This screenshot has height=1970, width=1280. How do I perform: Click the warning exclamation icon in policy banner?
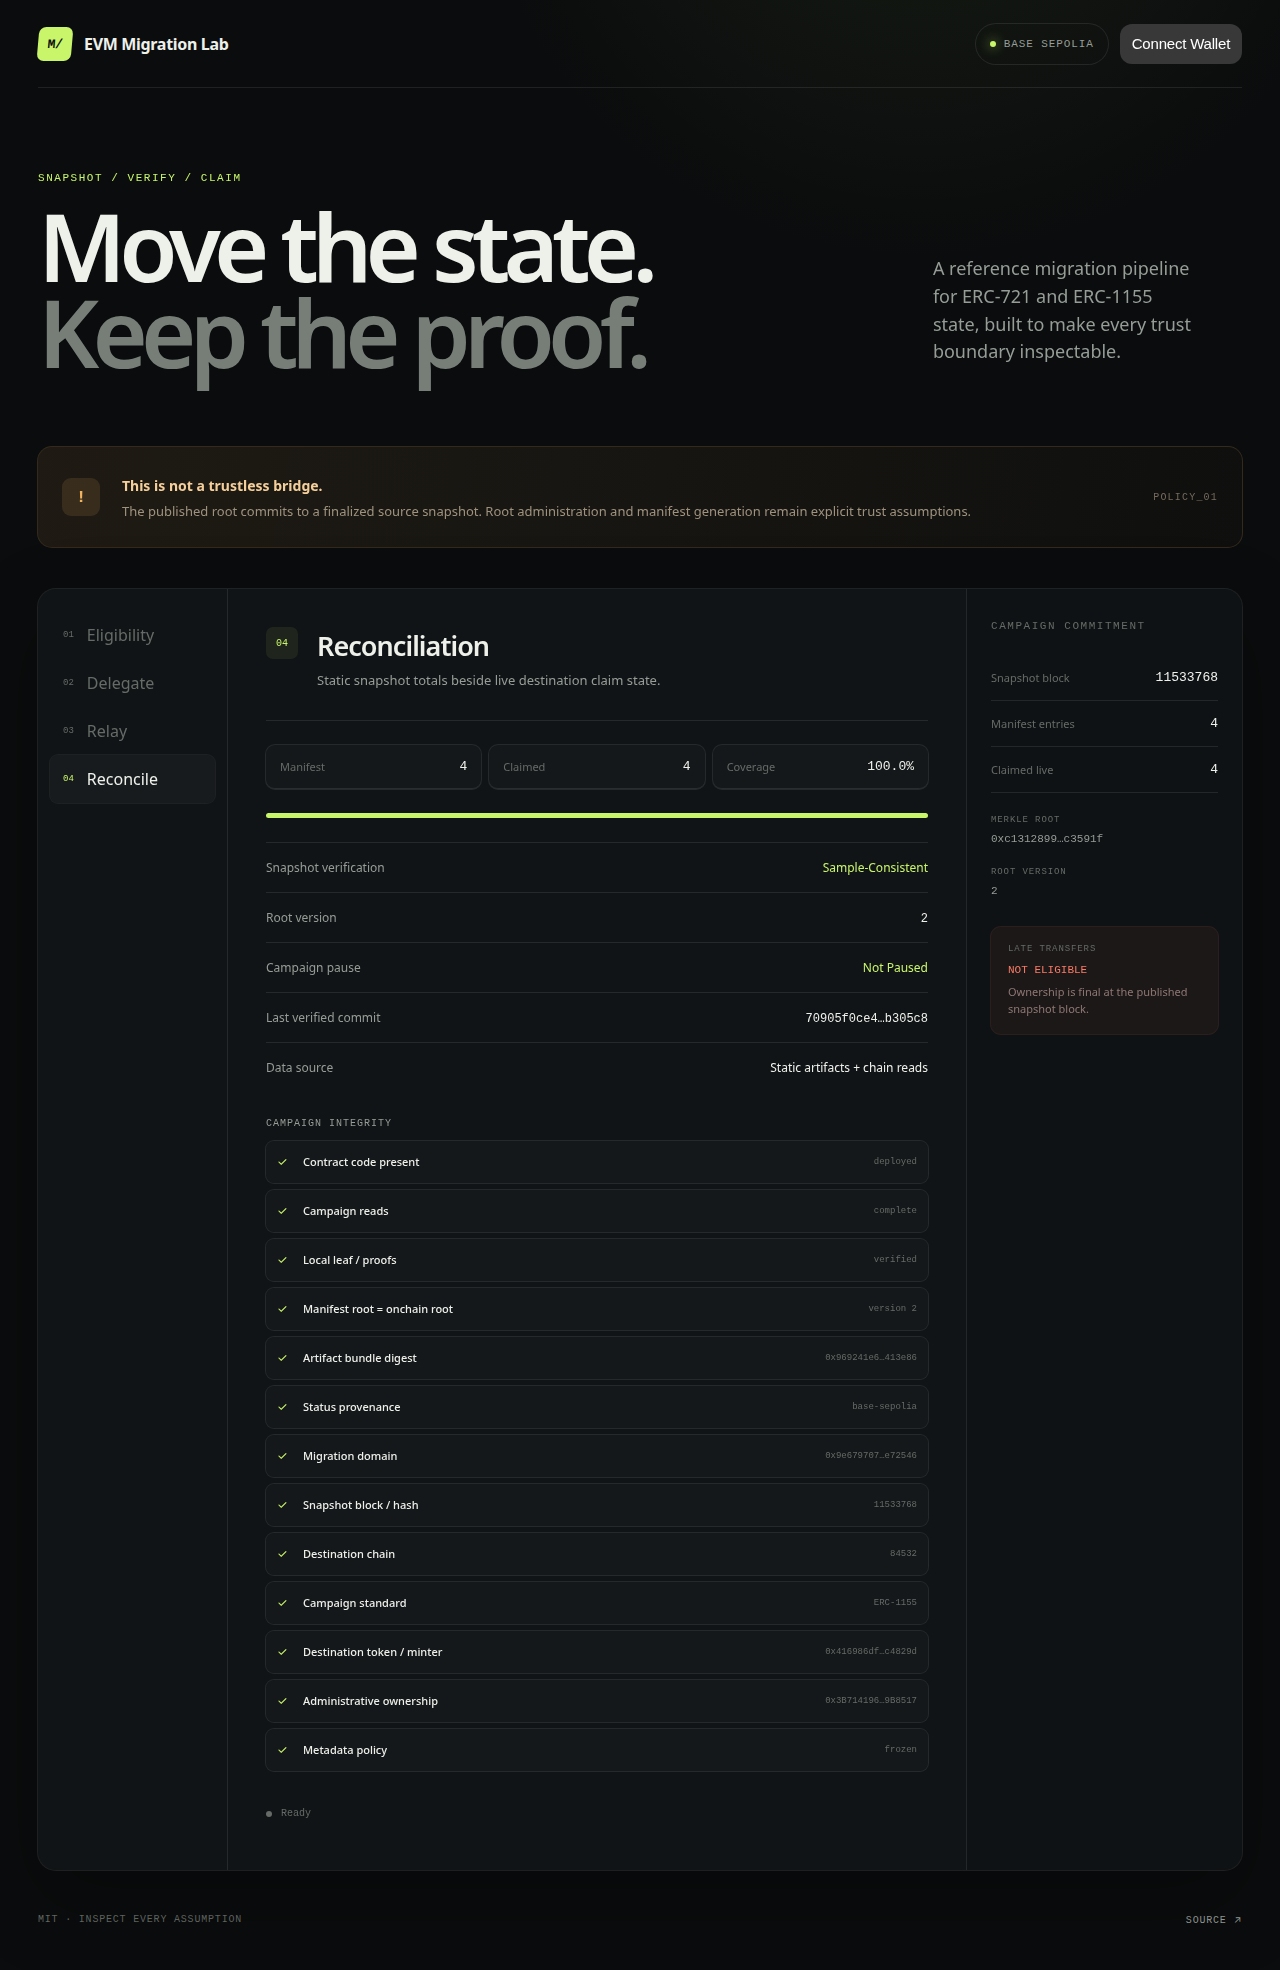(x=81, y=497)
